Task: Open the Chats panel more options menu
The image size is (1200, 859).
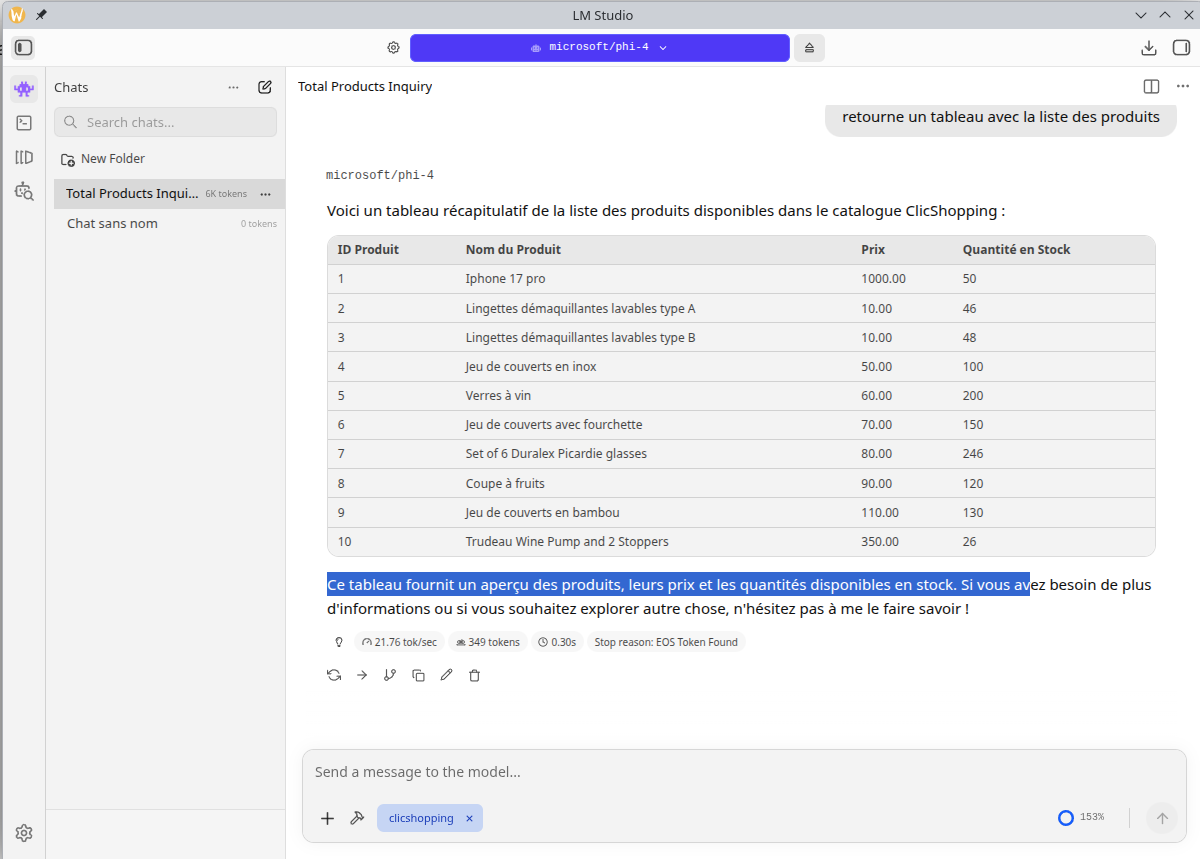Action: click(233, 87)
